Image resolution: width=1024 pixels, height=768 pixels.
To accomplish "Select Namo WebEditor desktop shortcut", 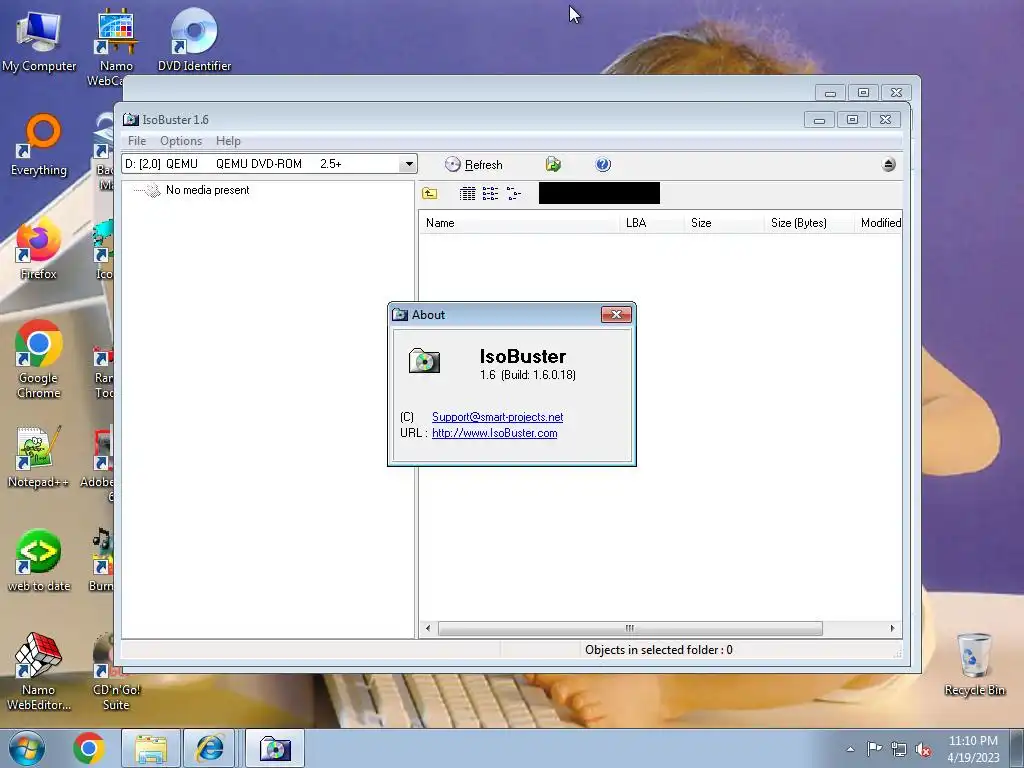I will click(39, 671).
